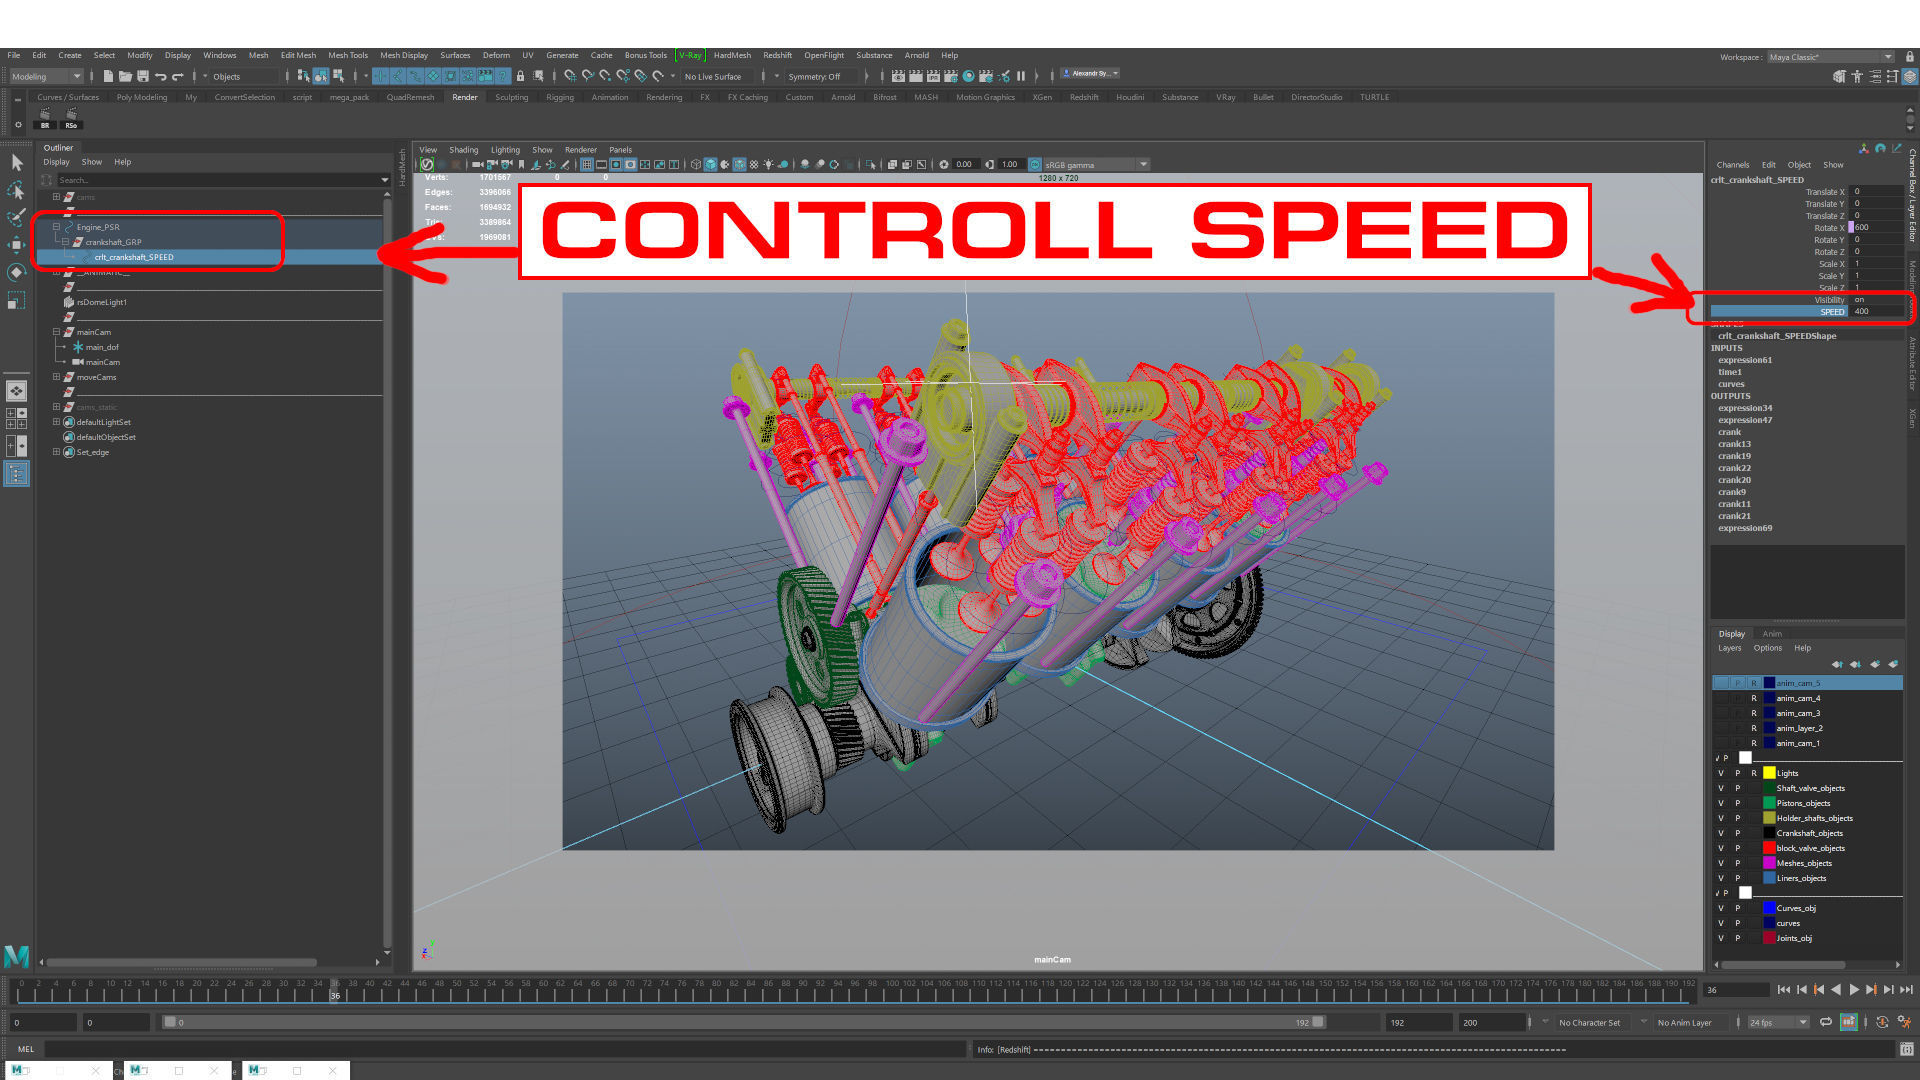Switch to the Rigging shelf tab
The height and width of the screenshot is (1080, 1920).
tap(560, 97)
